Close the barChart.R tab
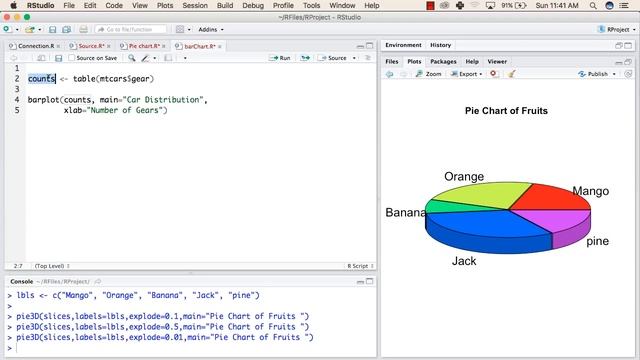This screenshot has height=360, width=640. click(x=220, y=47)
